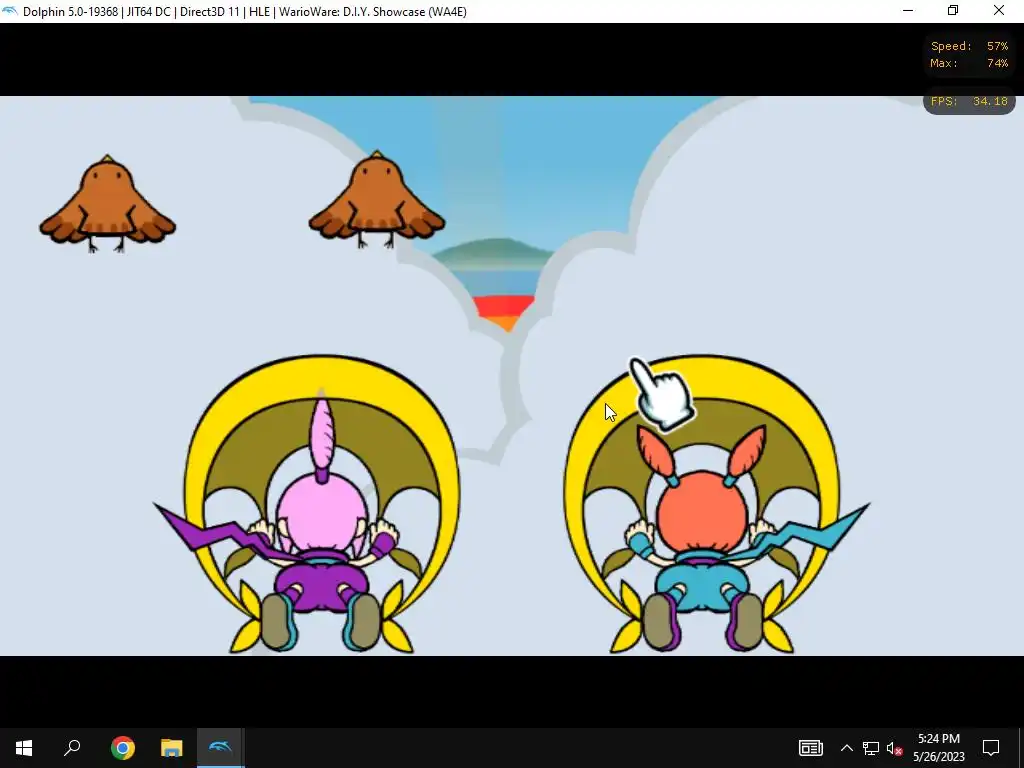Screen dimensions: 1024x768
Task: Click the FPS 34.18 overlay readout
Action: point(969,101)
